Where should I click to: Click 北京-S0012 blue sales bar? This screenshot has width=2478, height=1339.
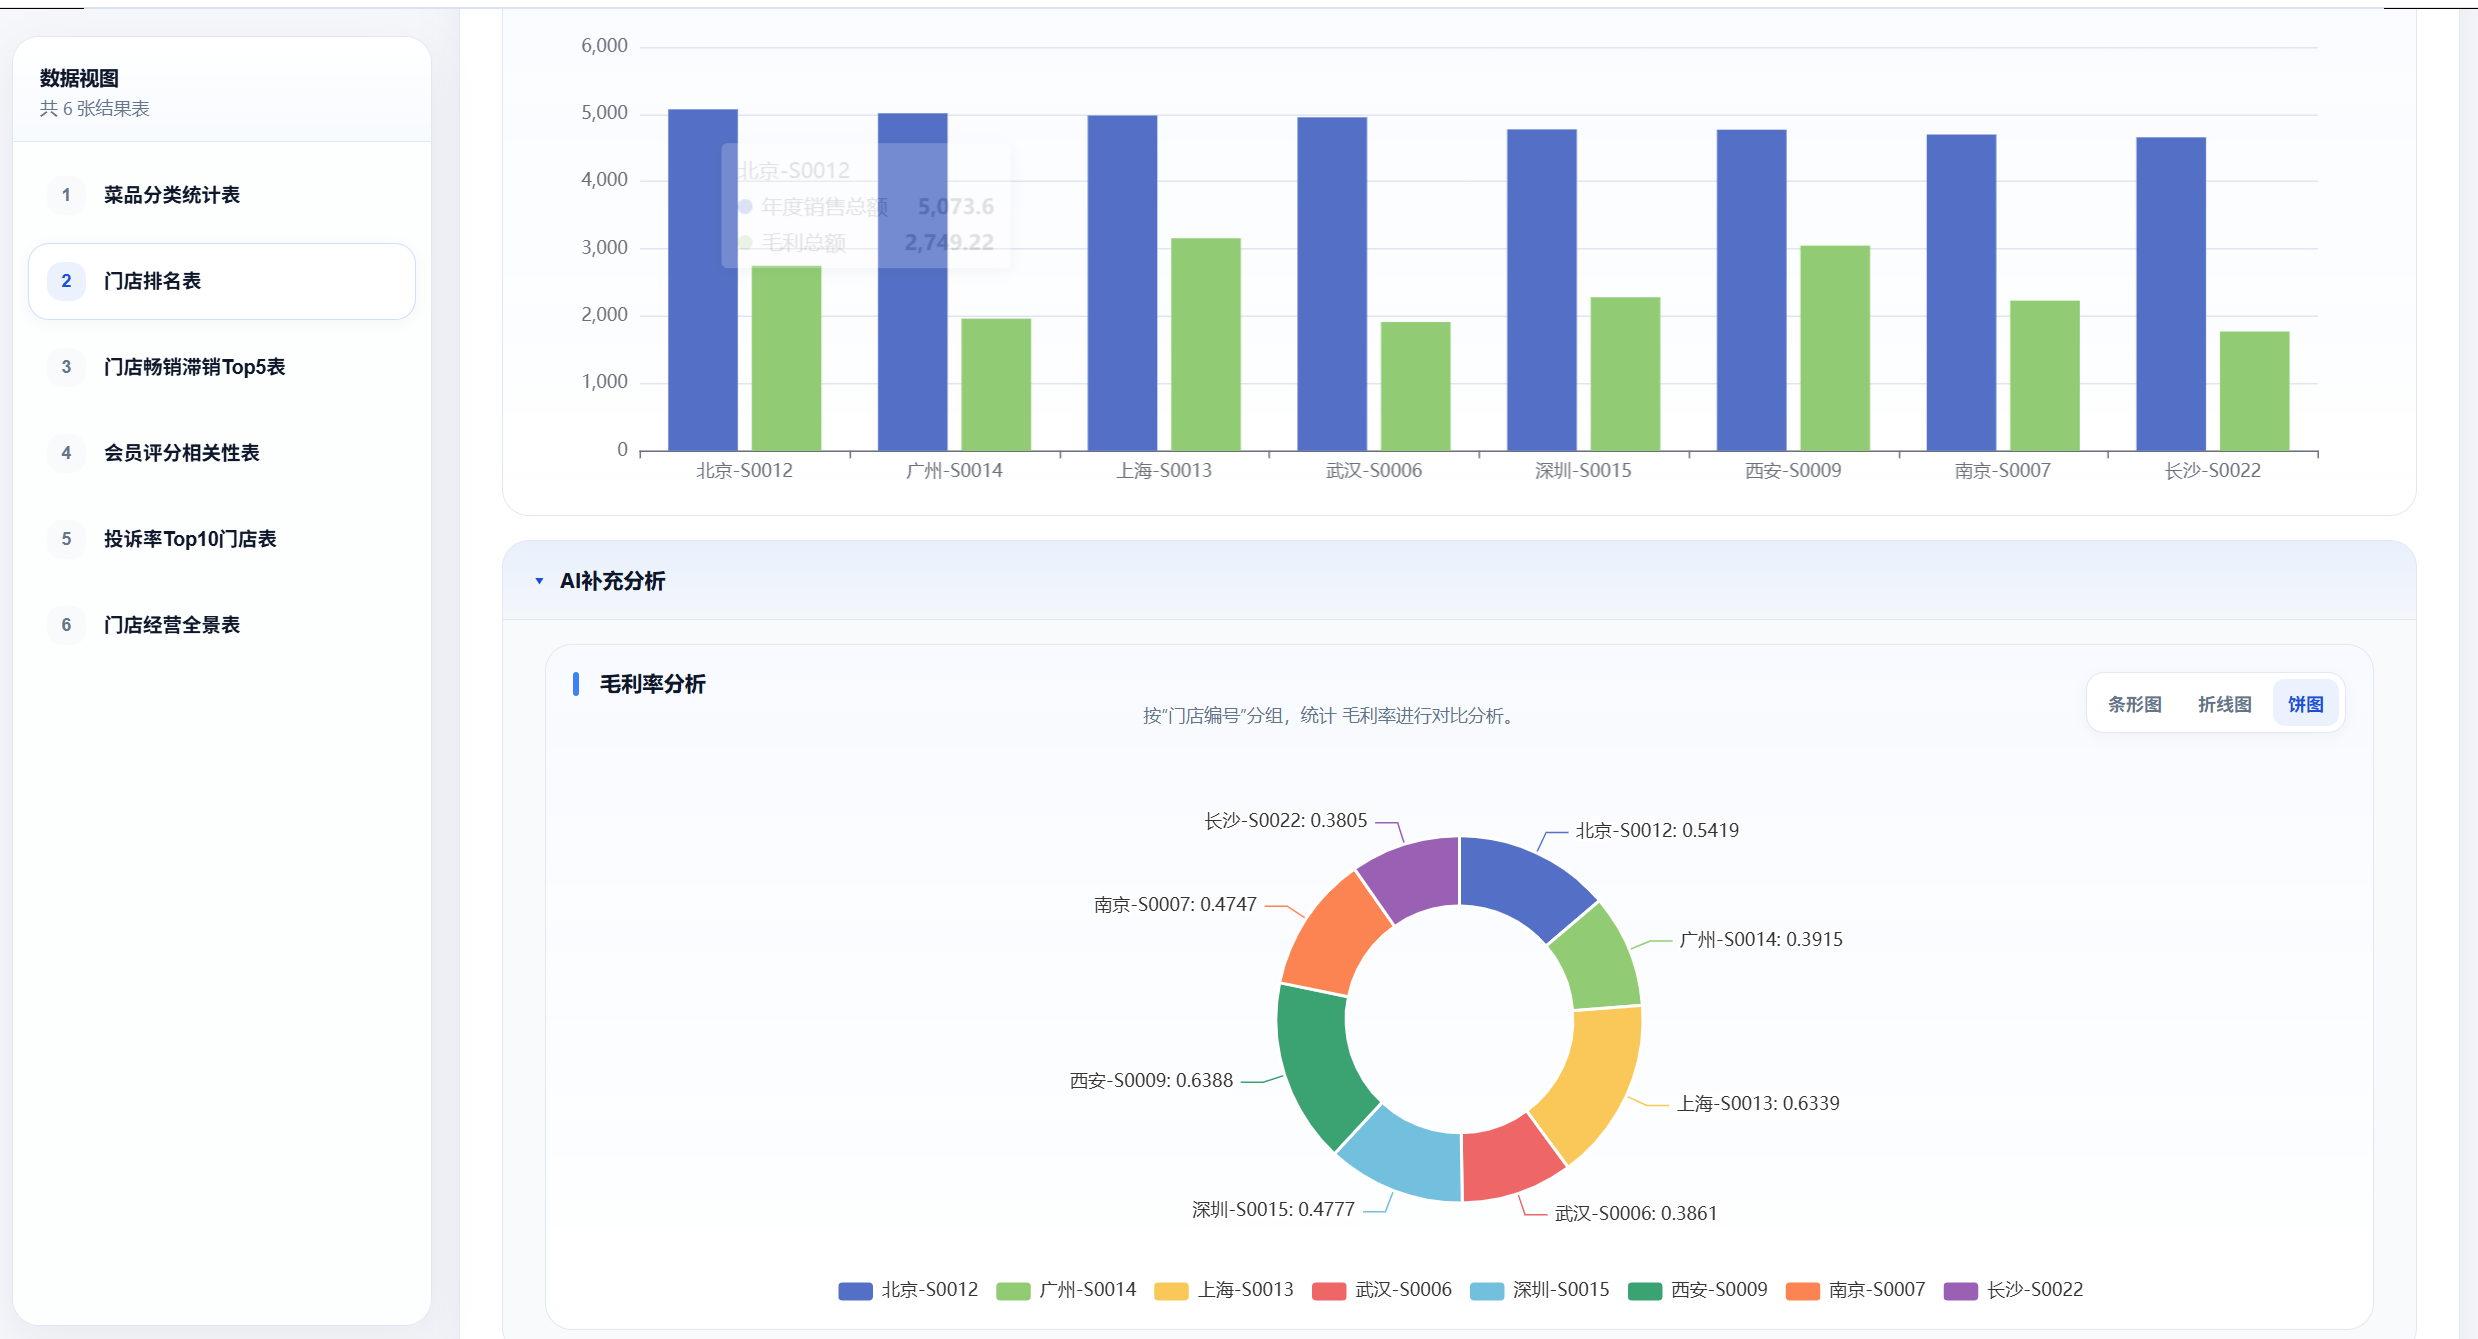(703, 280)
